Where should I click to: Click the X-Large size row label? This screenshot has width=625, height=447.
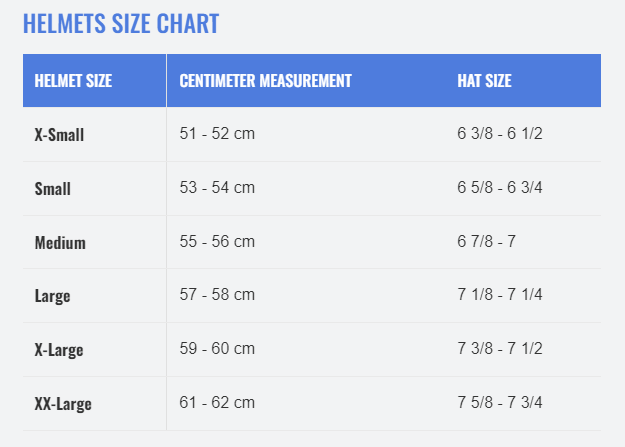(x=59, y=350)
